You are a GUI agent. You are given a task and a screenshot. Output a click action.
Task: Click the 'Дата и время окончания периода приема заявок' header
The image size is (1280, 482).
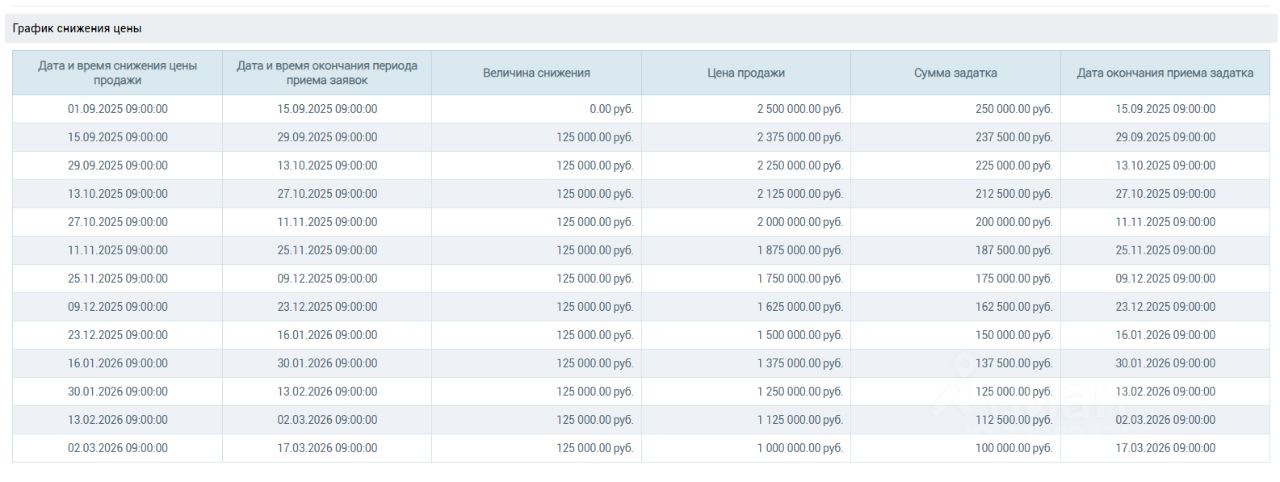click(327, 73)
